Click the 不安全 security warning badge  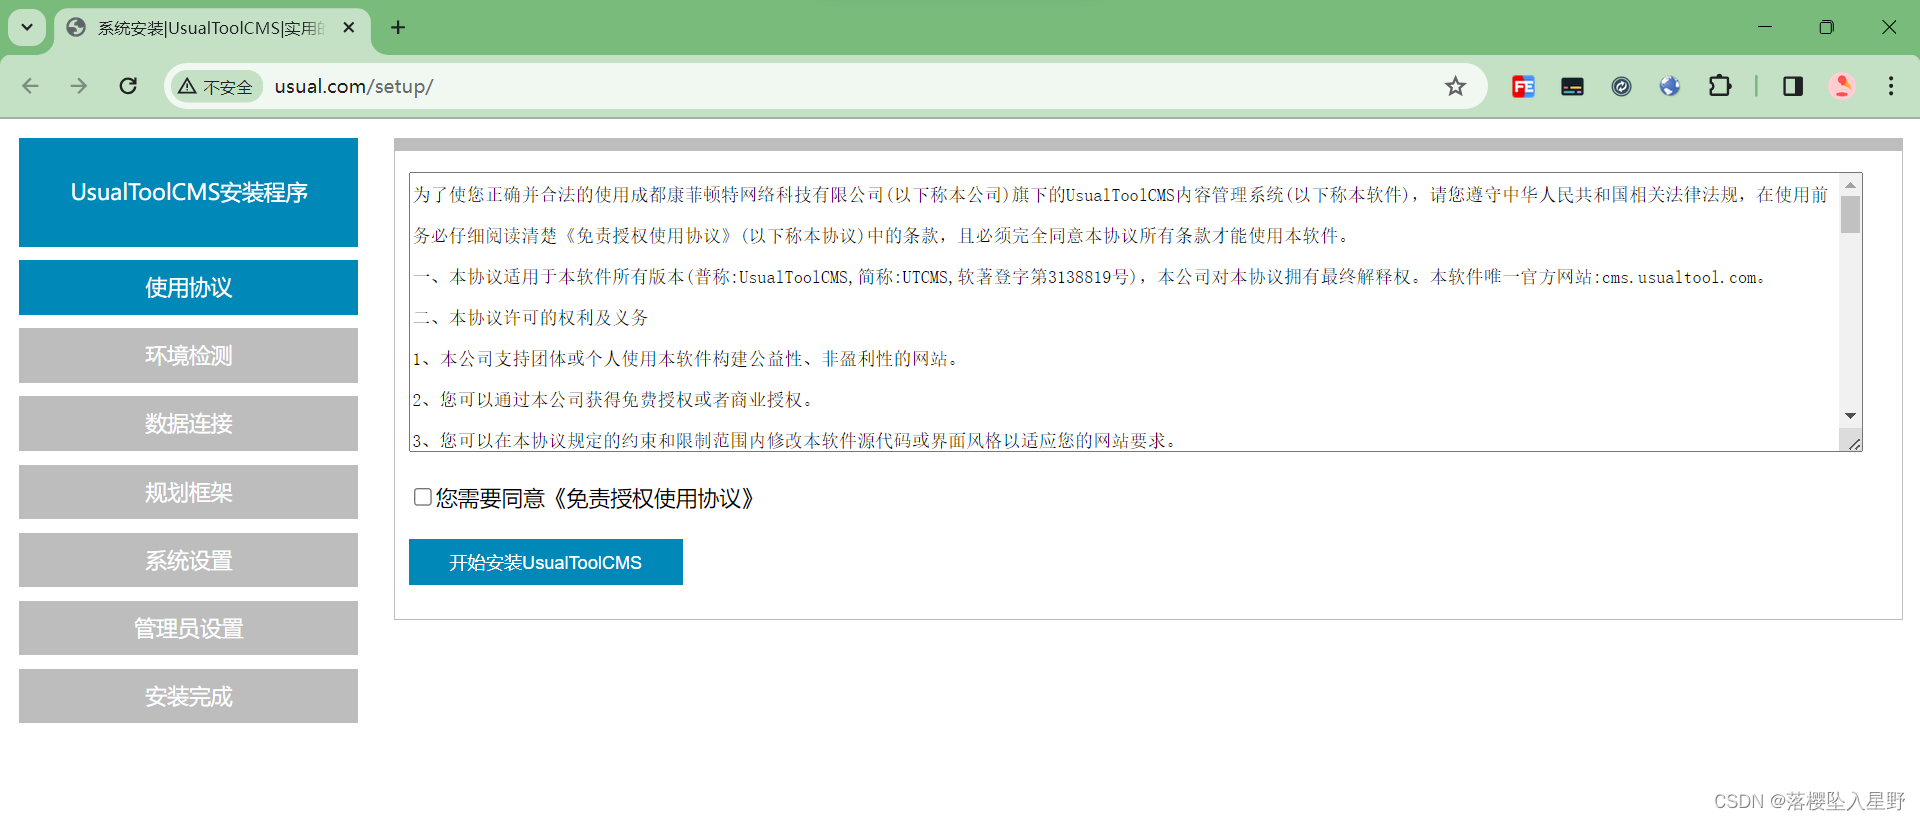[x=216, y=87]
